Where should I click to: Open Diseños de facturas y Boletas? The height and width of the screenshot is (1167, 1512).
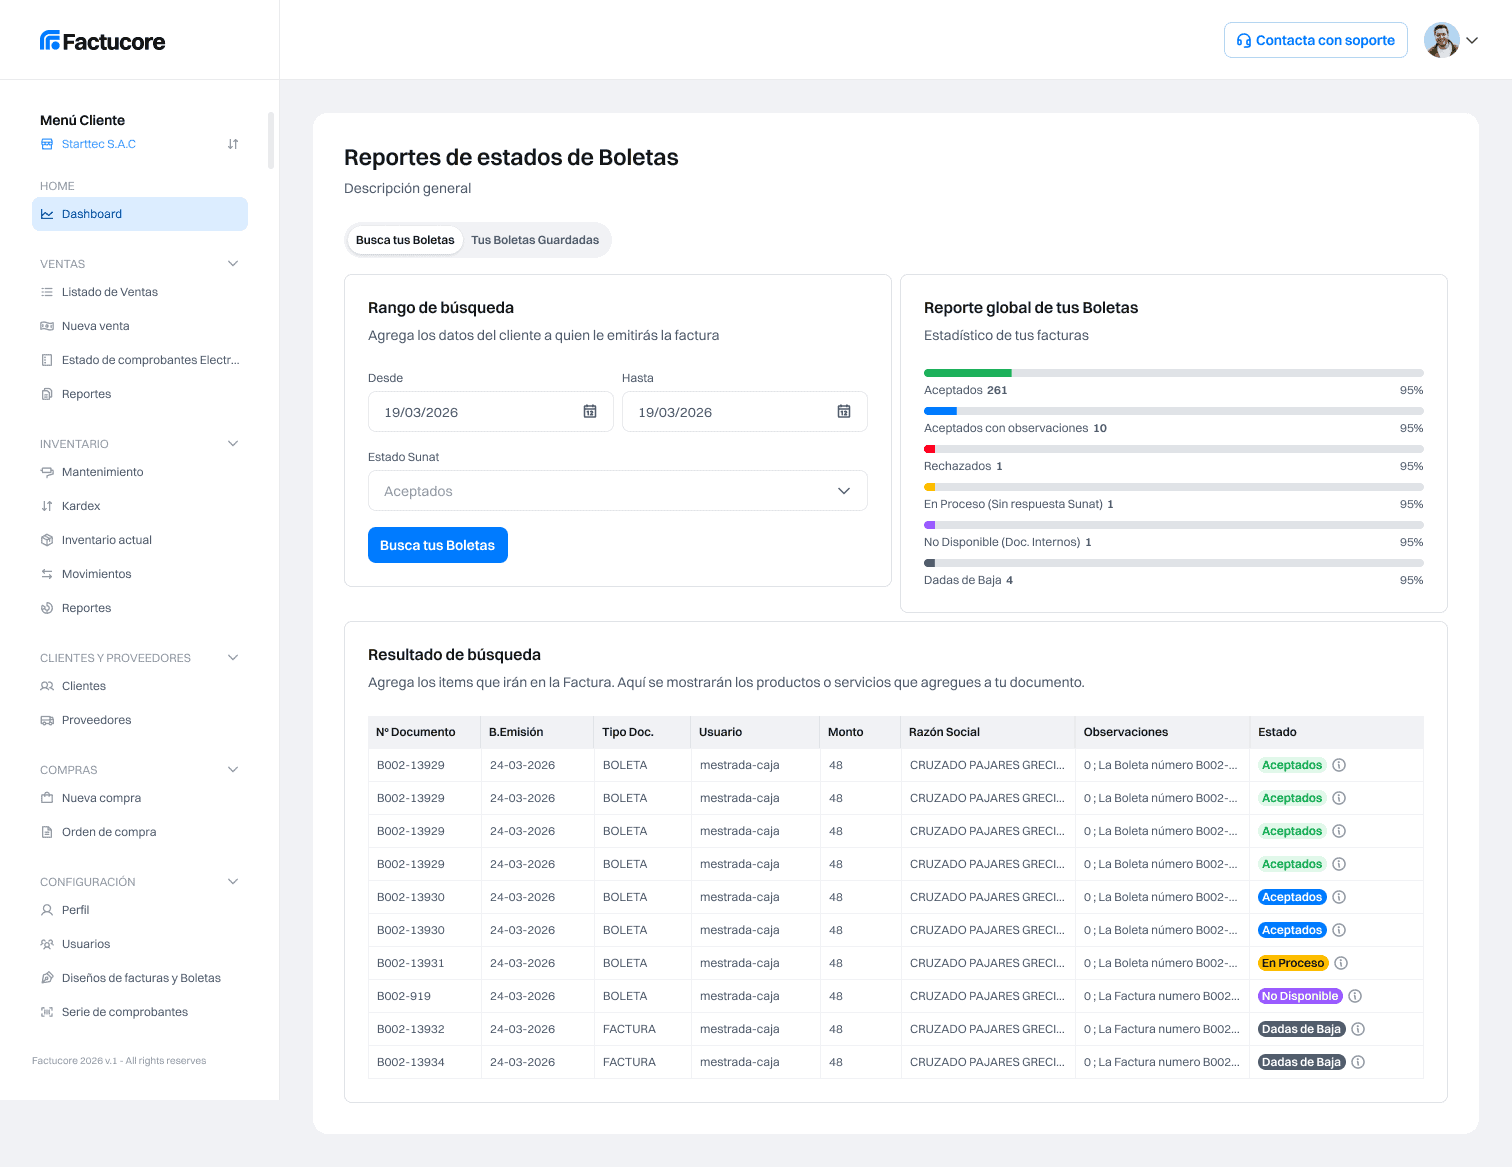point(140,978)
